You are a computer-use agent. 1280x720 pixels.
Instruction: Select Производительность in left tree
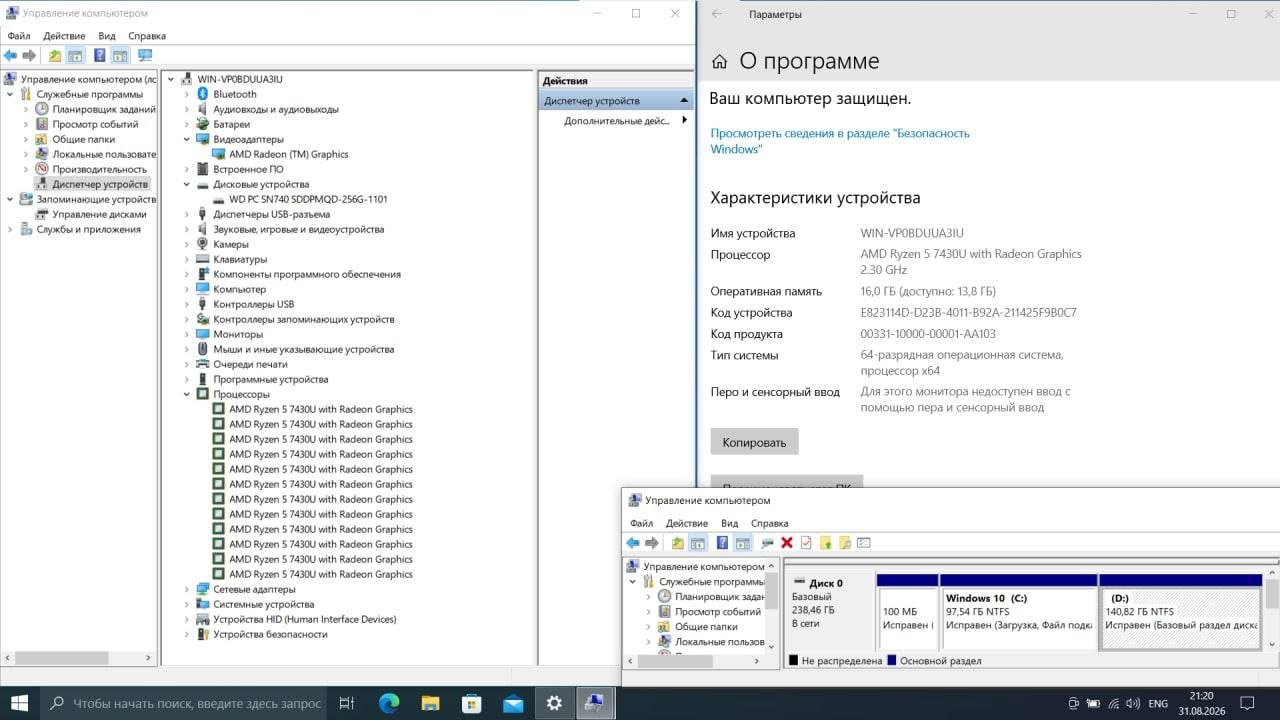pyautogui.click(x=99, y=169)
